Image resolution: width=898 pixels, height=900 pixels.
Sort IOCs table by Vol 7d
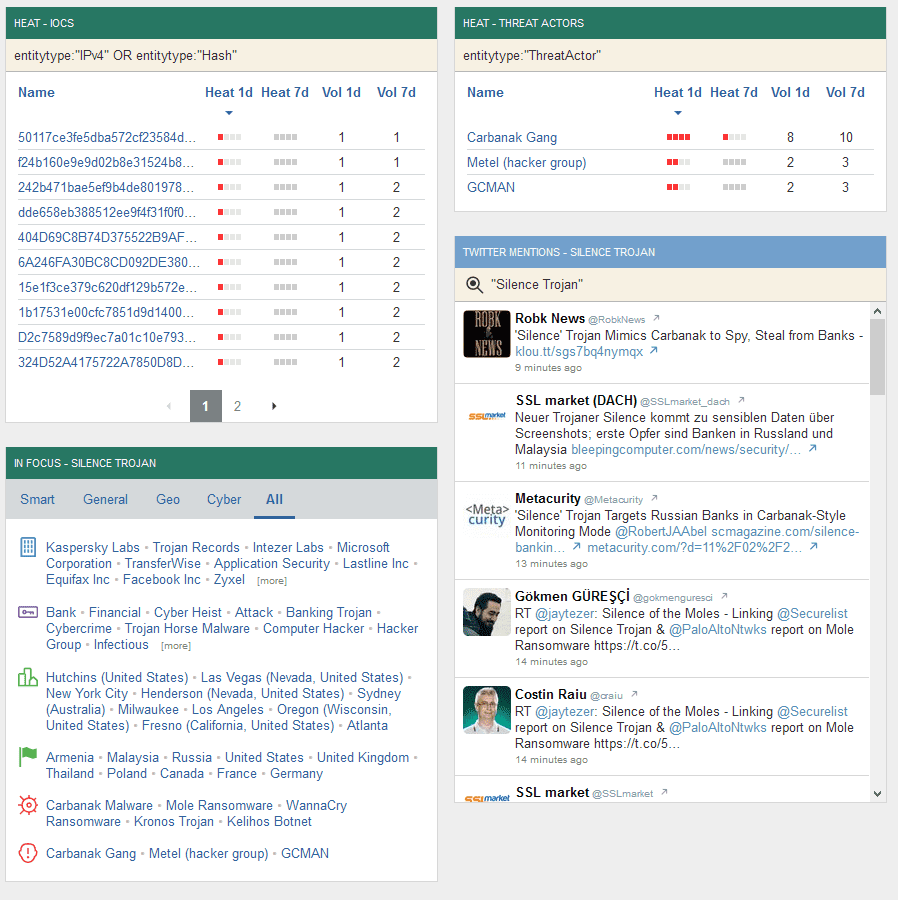396,92
